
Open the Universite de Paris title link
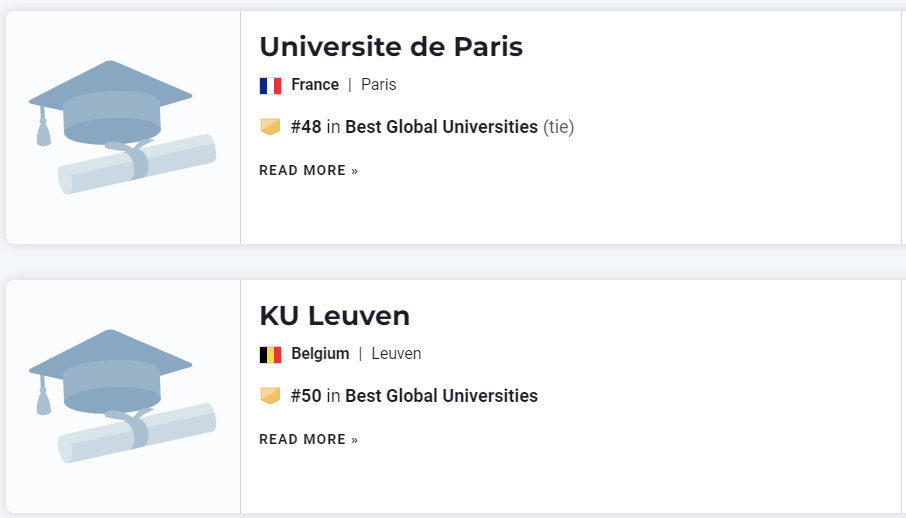[x=391, y=47]
